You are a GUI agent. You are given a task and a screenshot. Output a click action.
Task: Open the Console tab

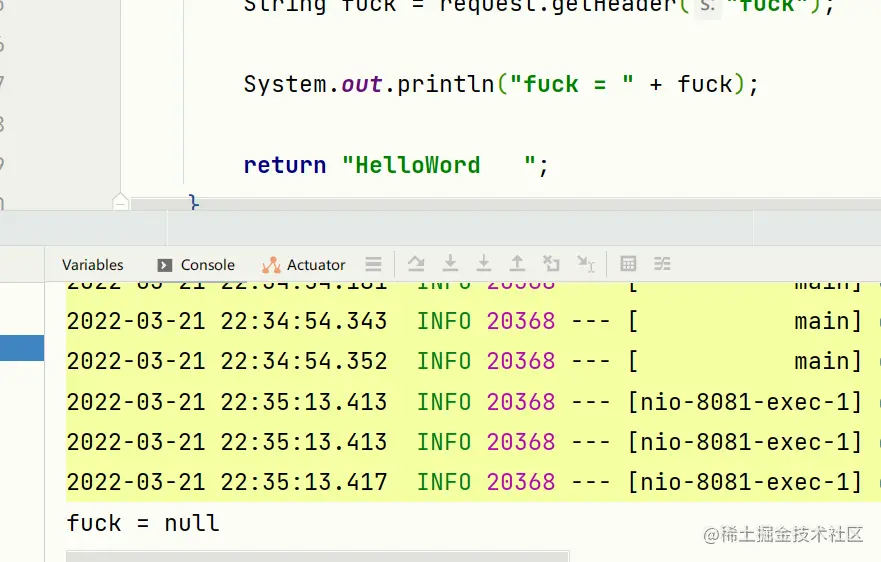pos(196,265)
